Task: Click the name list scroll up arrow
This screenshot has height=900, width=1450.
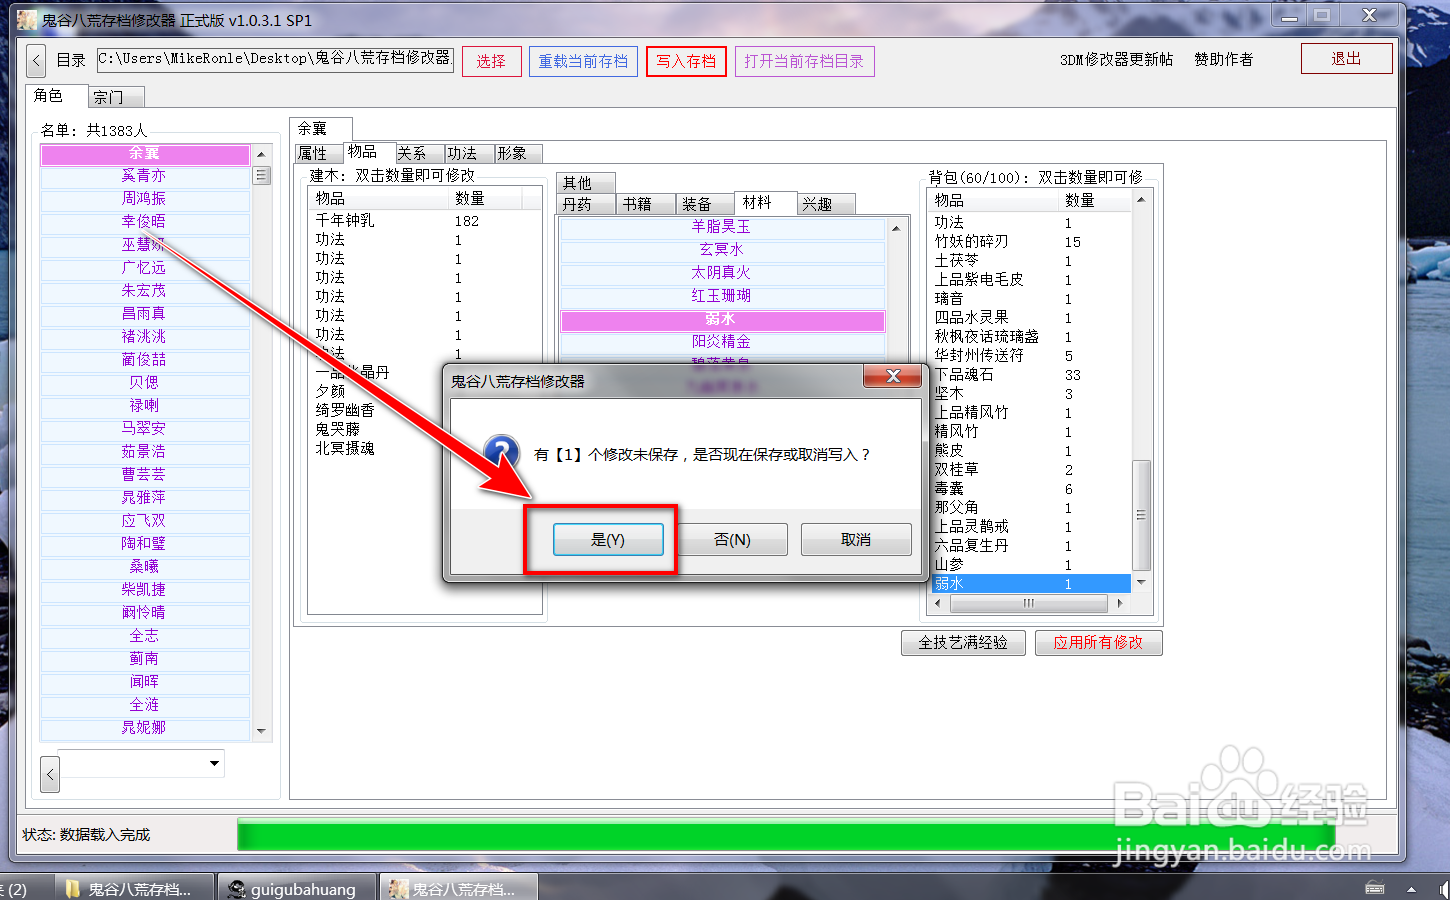Action: coord(261,154)
